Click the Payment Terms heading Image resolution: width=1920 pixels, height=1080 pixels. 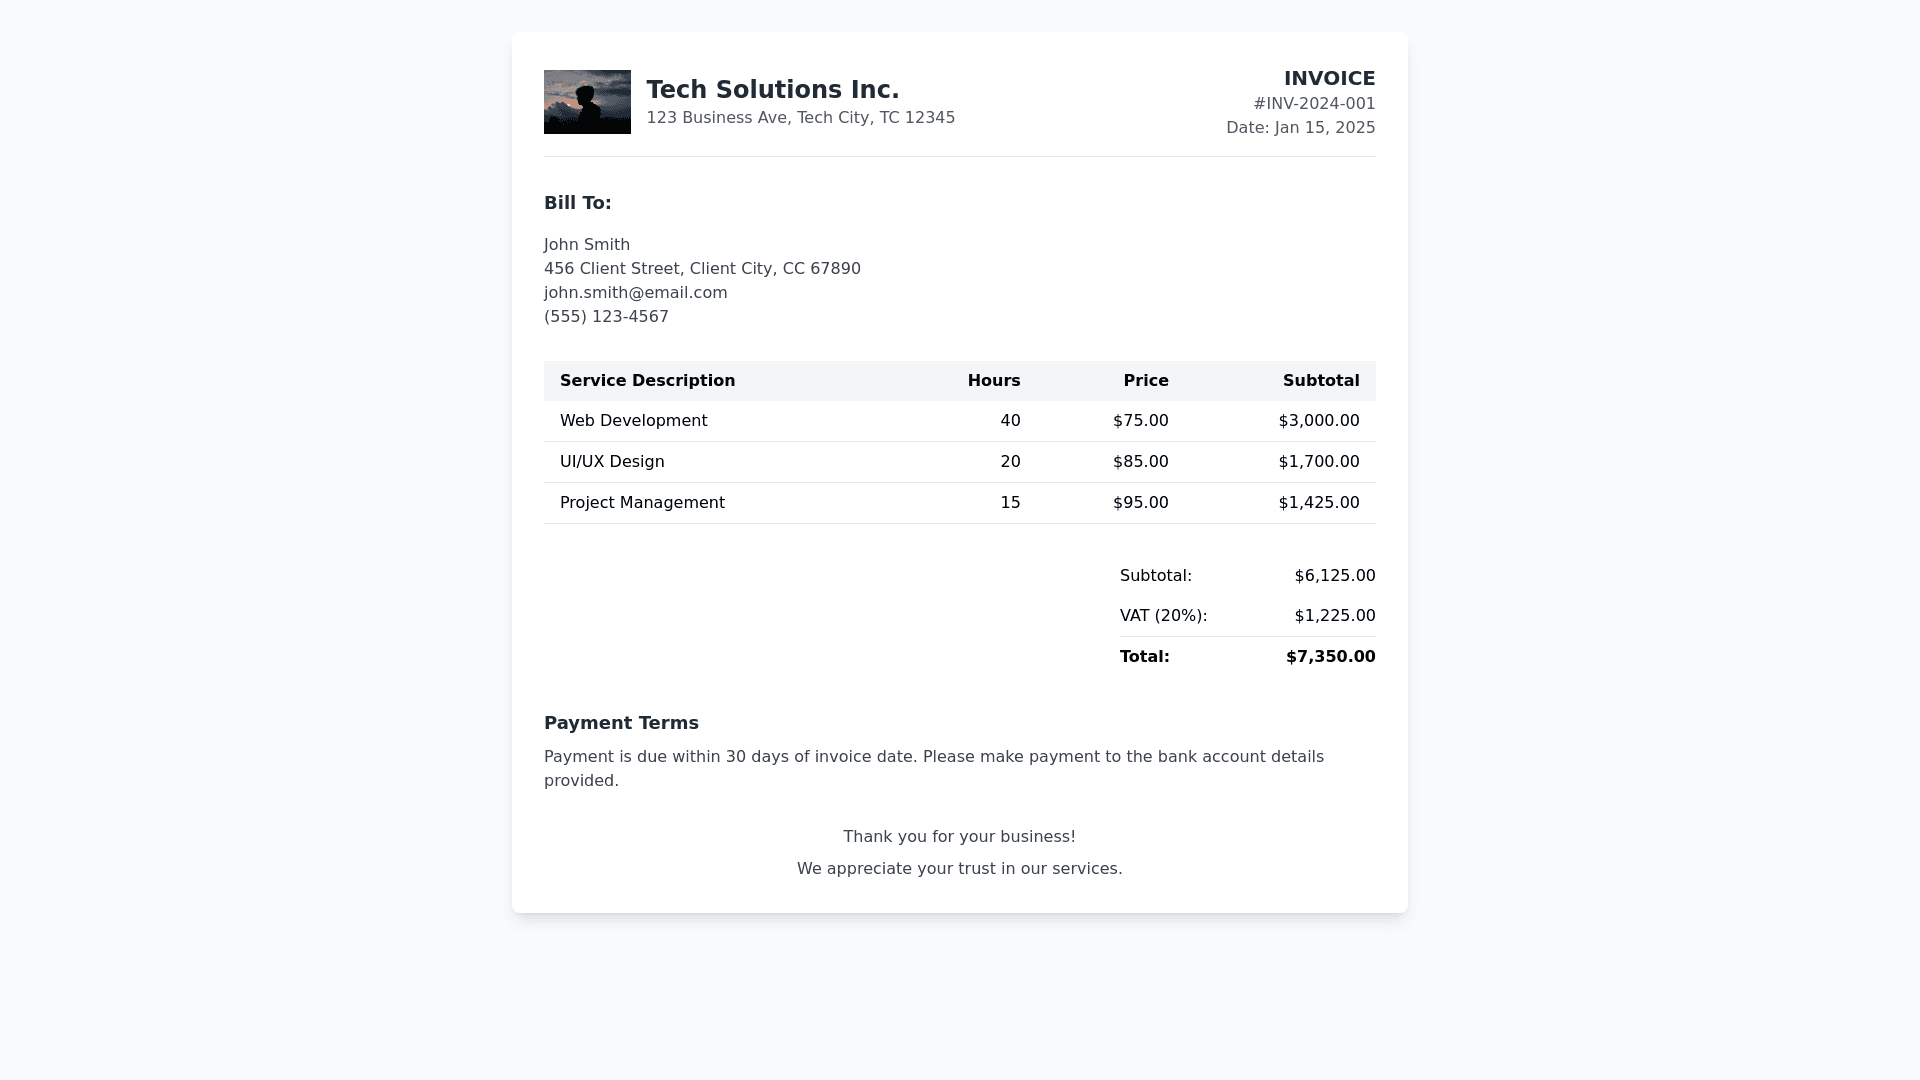pos(621,723)
